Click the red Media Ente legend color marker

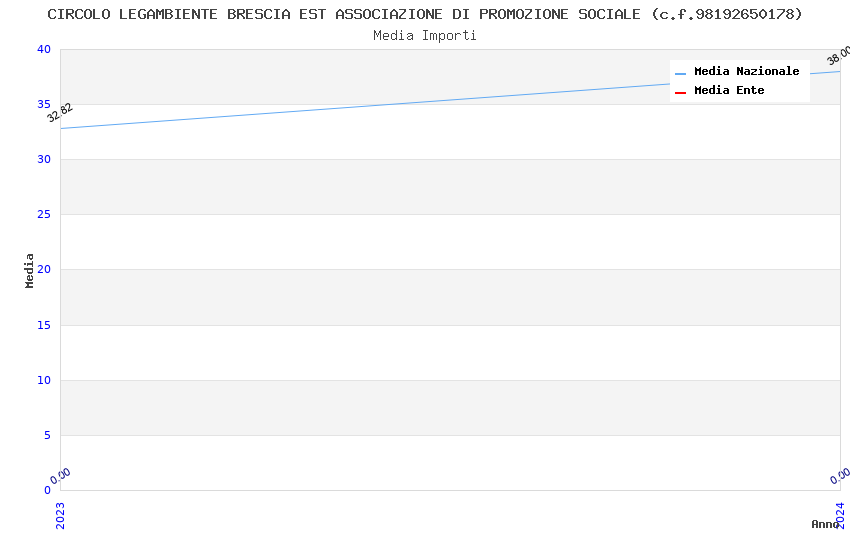coord(680,93)
